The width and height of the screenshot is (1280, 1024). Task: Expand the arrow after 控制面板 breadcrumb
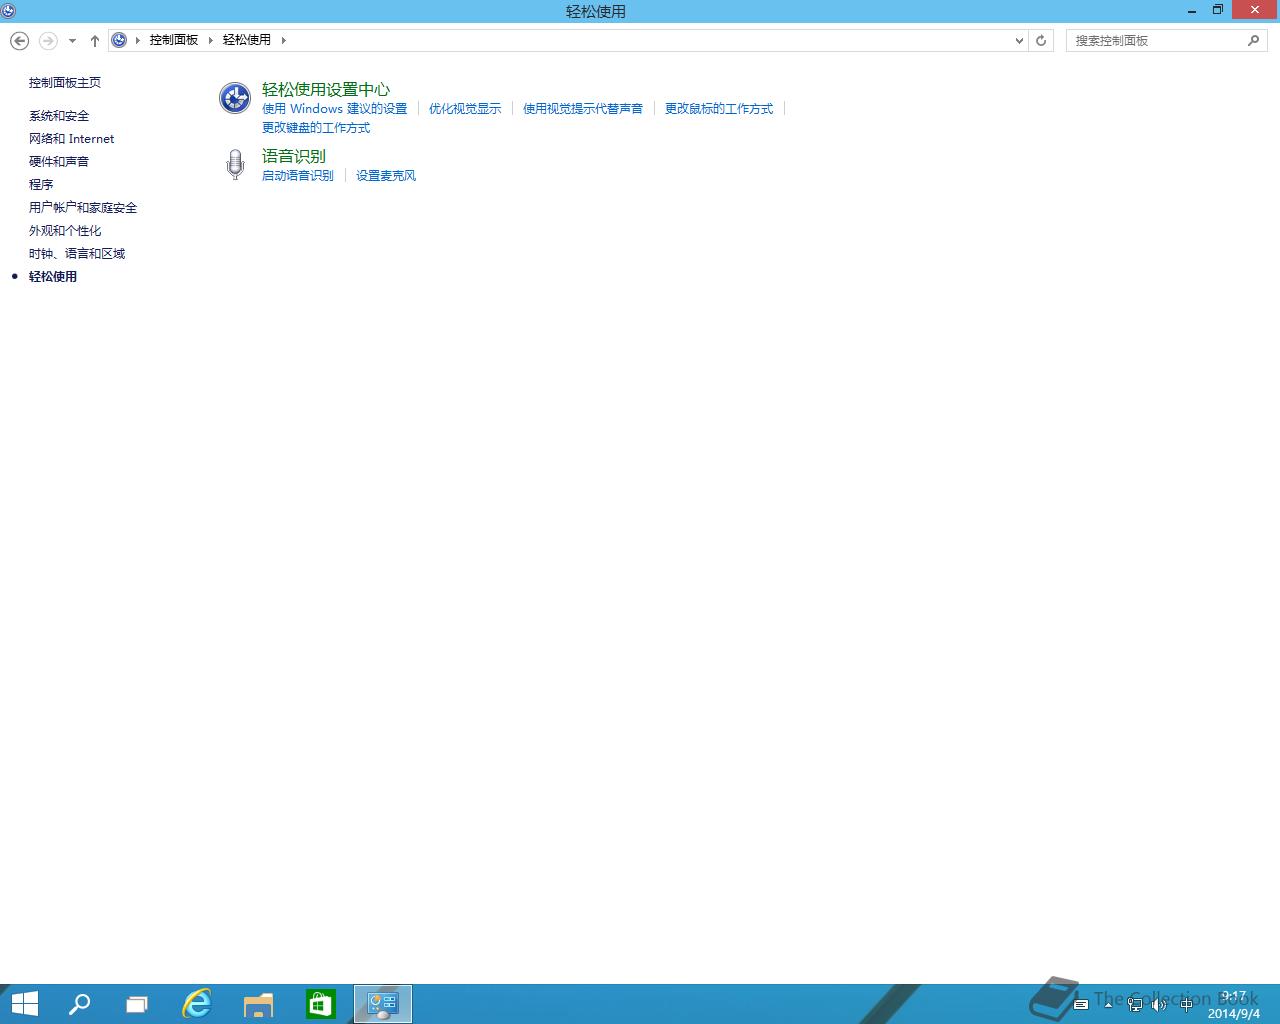pos(211,40)
